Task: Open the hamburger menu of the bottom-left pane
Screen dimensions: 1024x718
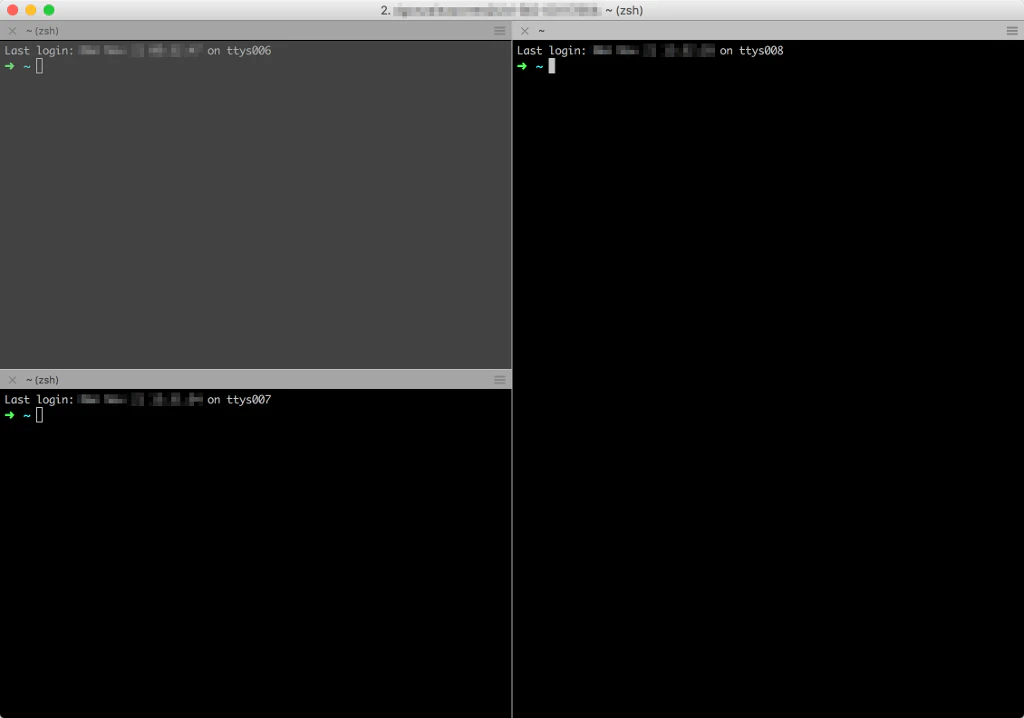Action: tap(500, 380)
